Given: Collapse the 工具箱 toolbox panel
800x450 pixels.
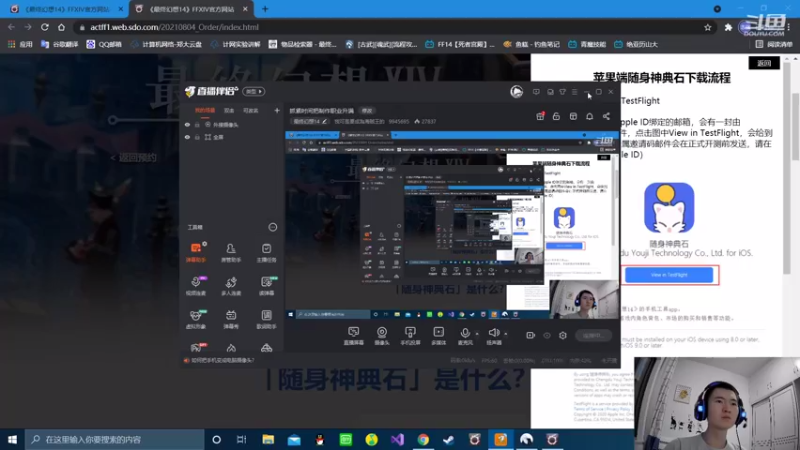Looking at the screenshot, I should (272, 227).
